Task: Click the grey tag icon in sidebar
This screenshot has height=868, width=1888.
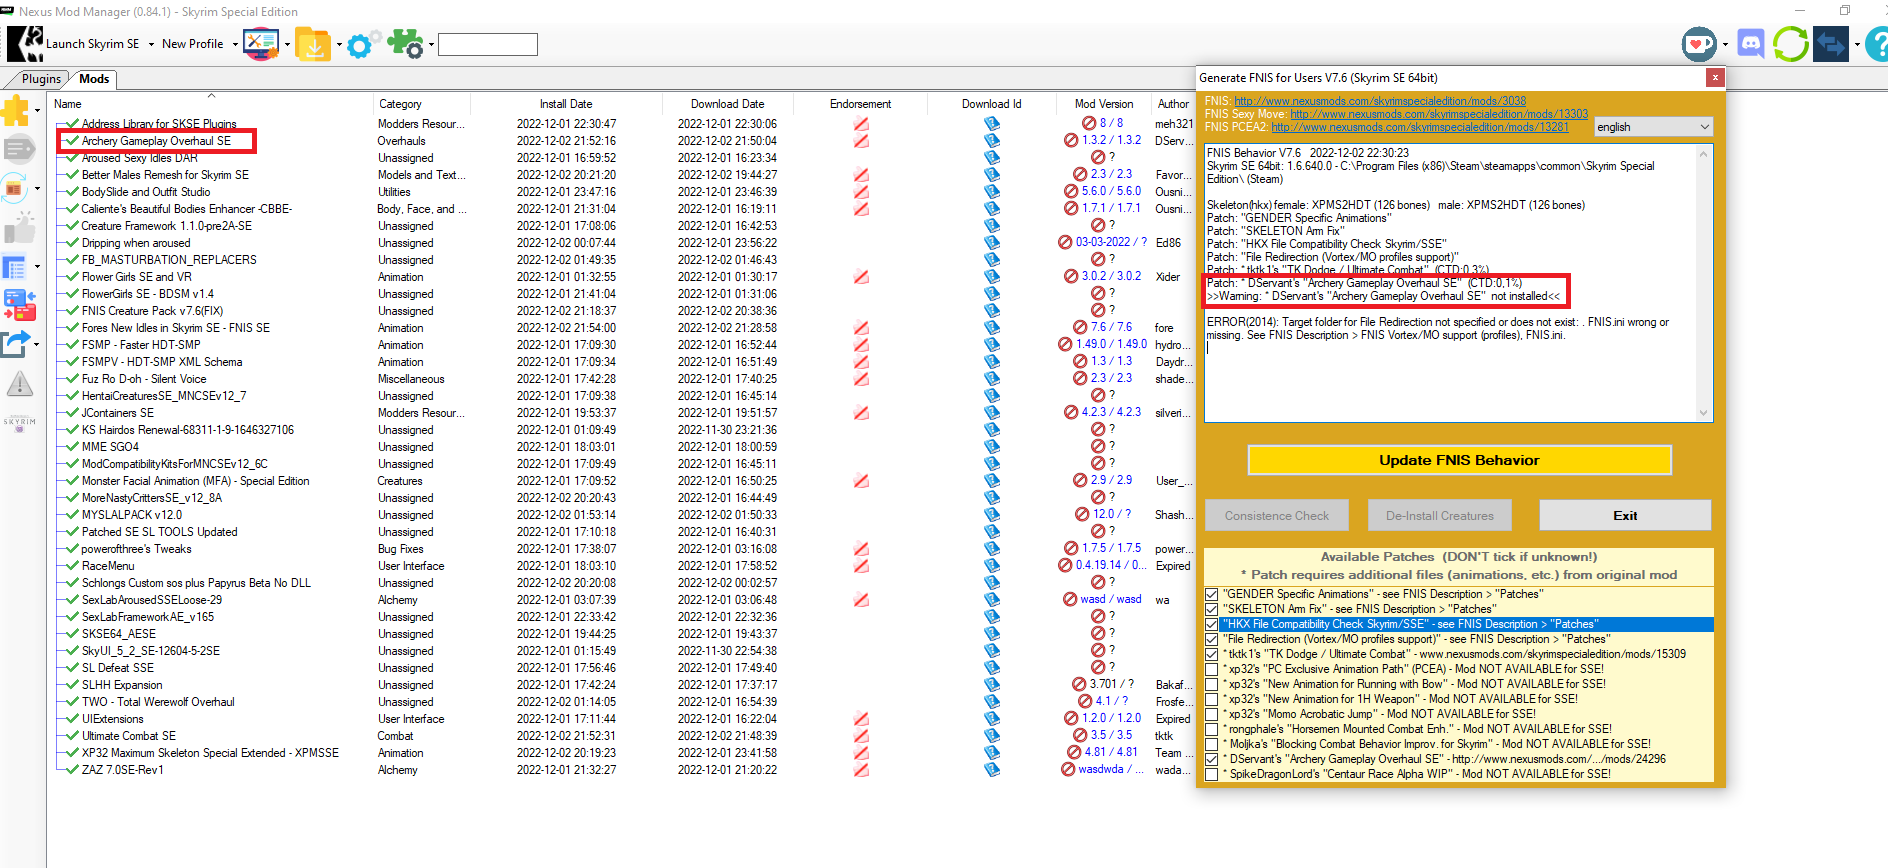Action: 18,149
